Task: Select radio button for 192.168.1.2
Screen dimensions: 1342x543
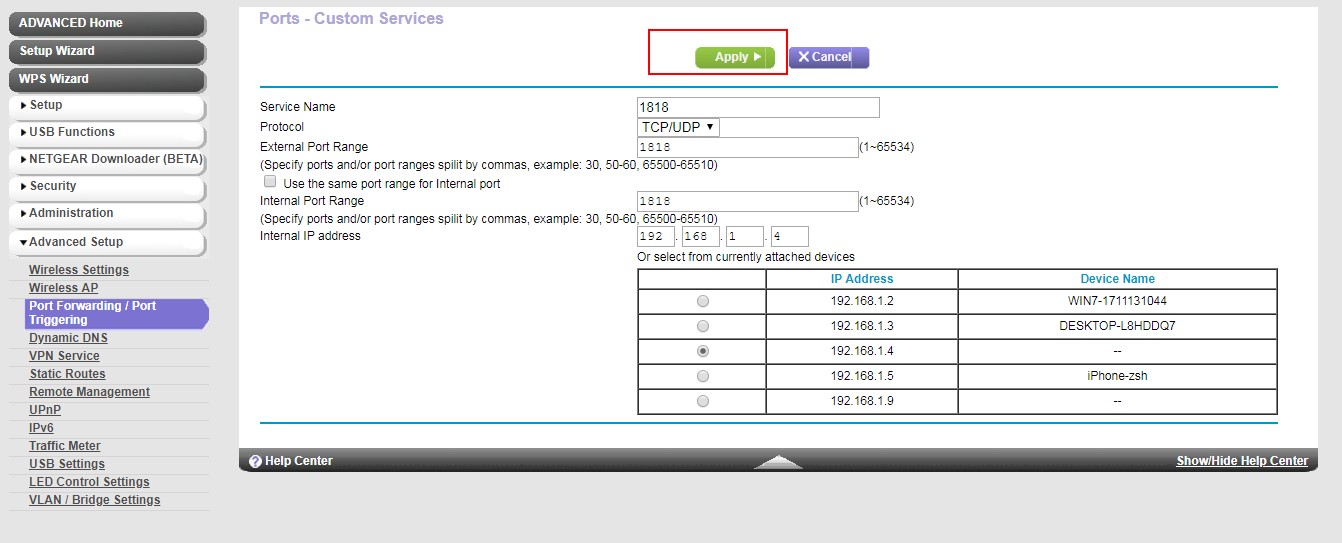Action: 703,301
